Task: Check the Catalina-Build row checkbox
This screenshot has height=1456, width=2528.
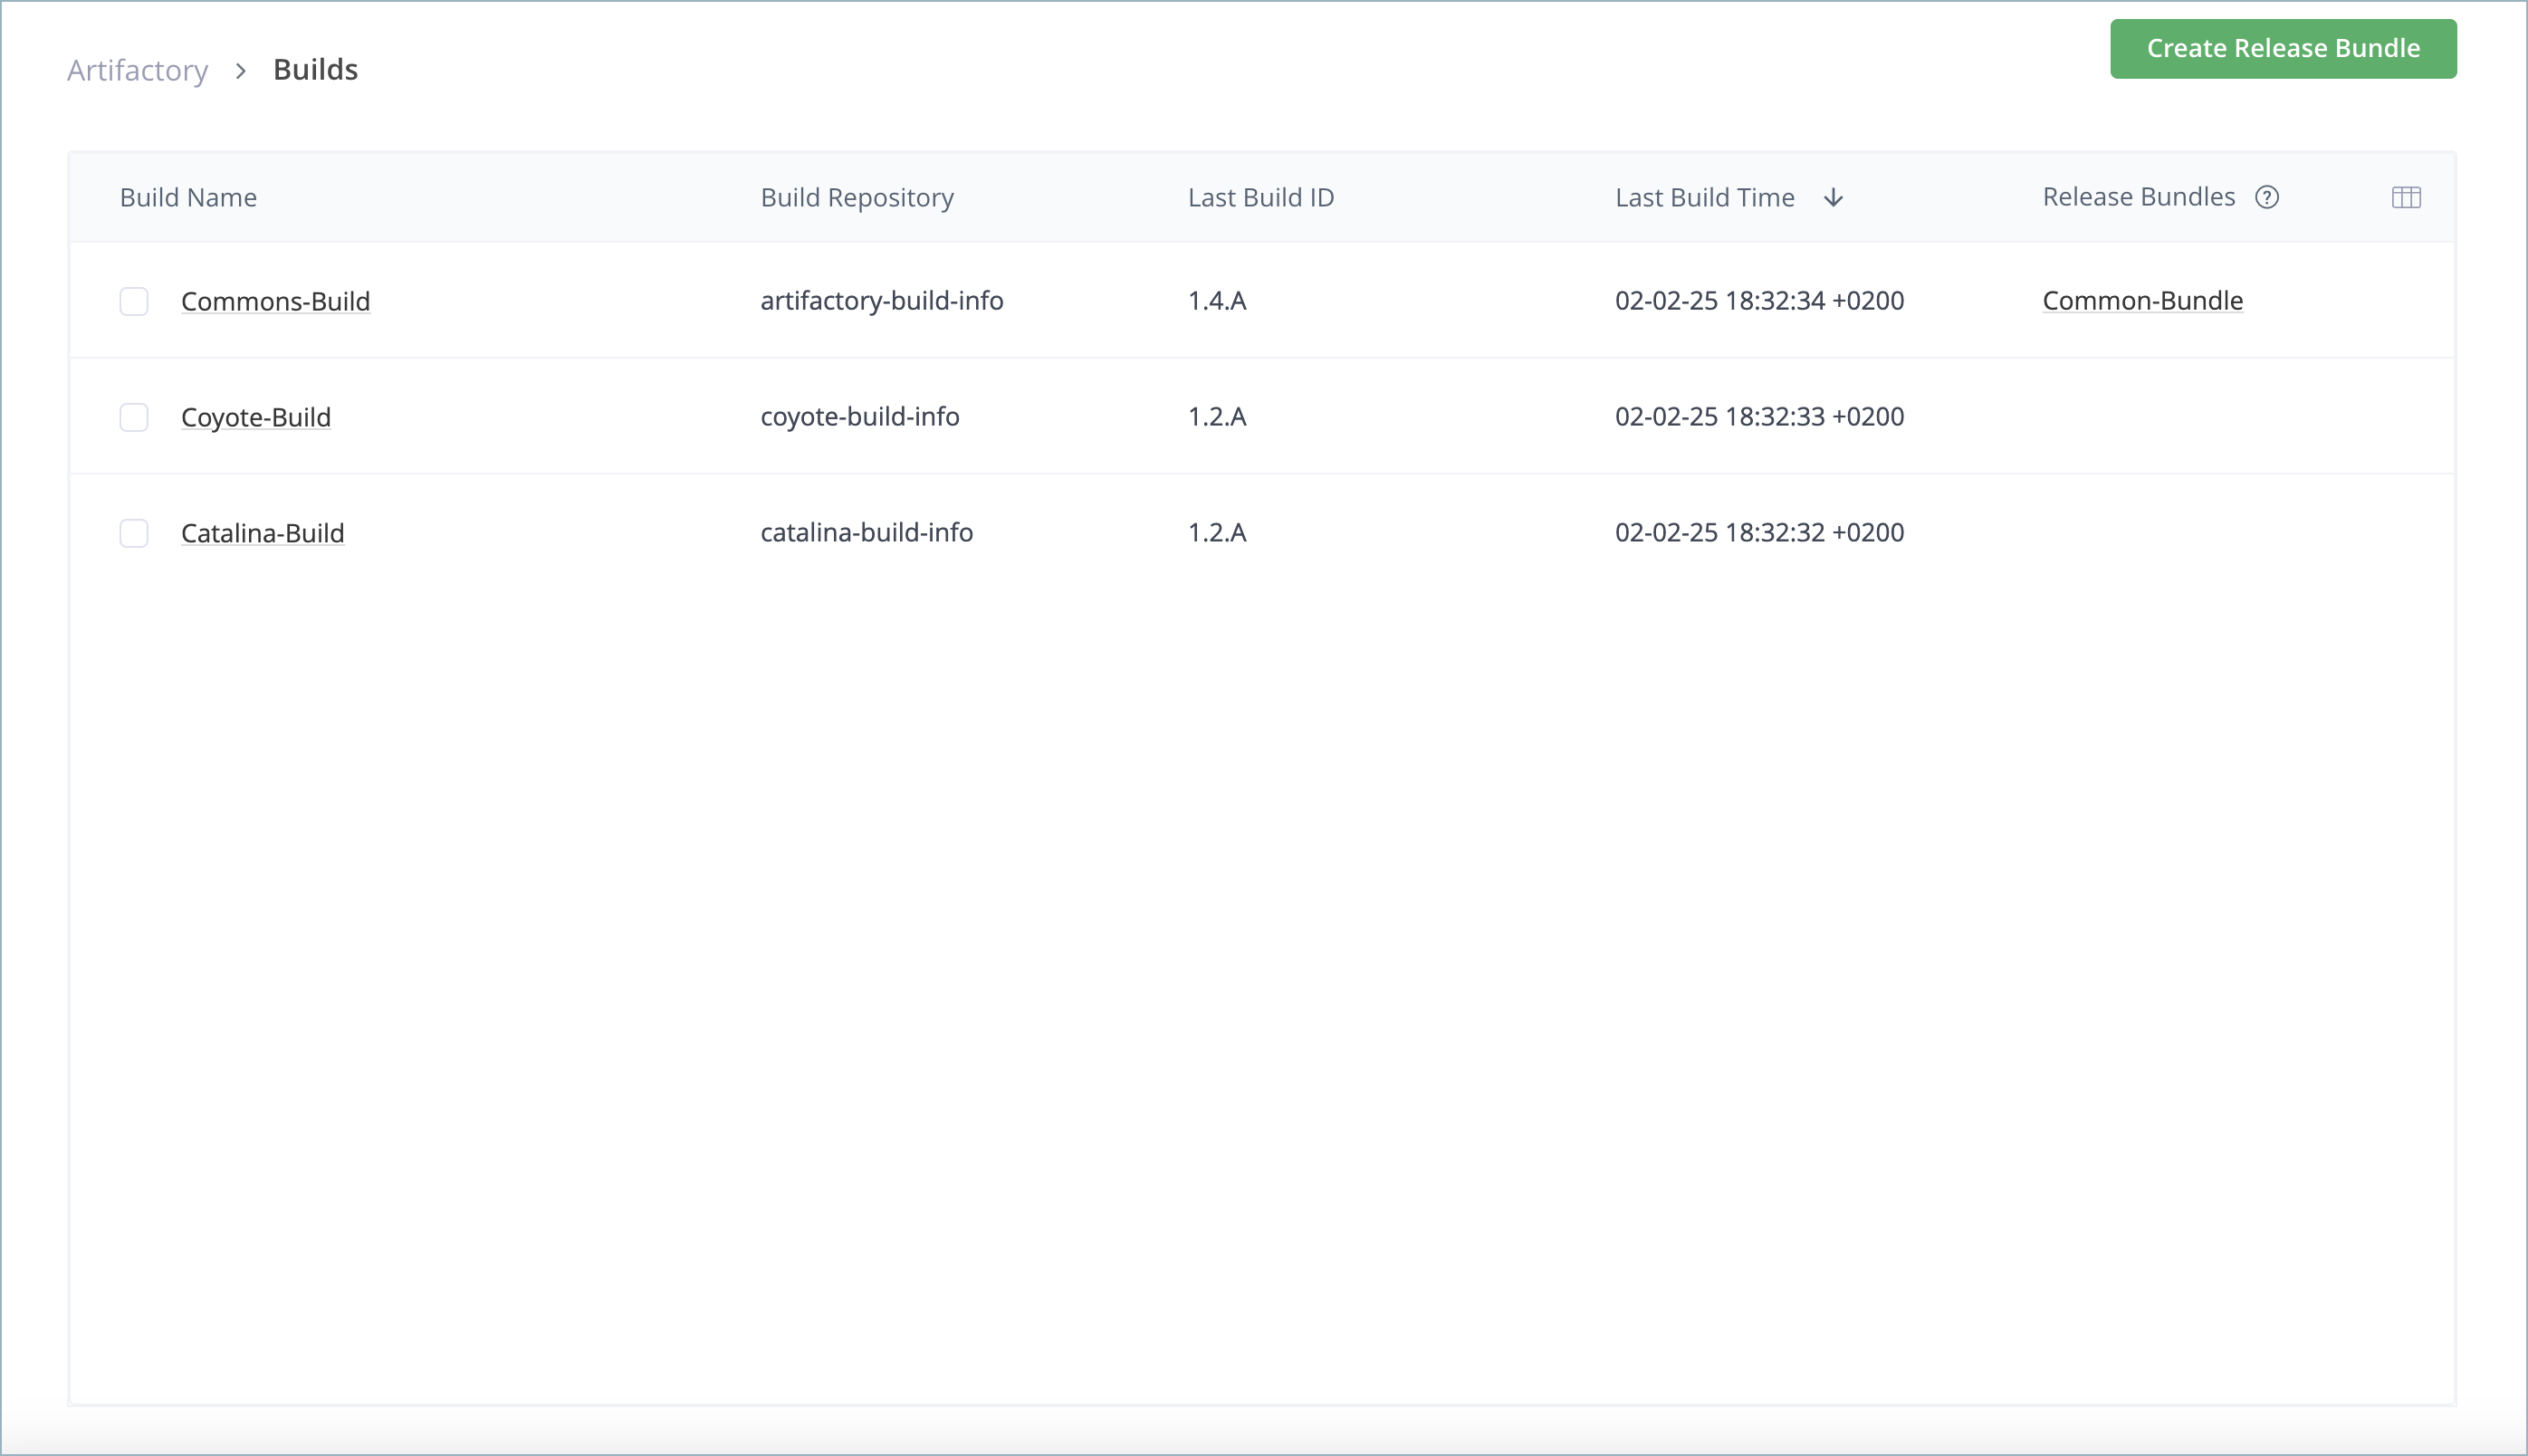Action: click(133, 533)
